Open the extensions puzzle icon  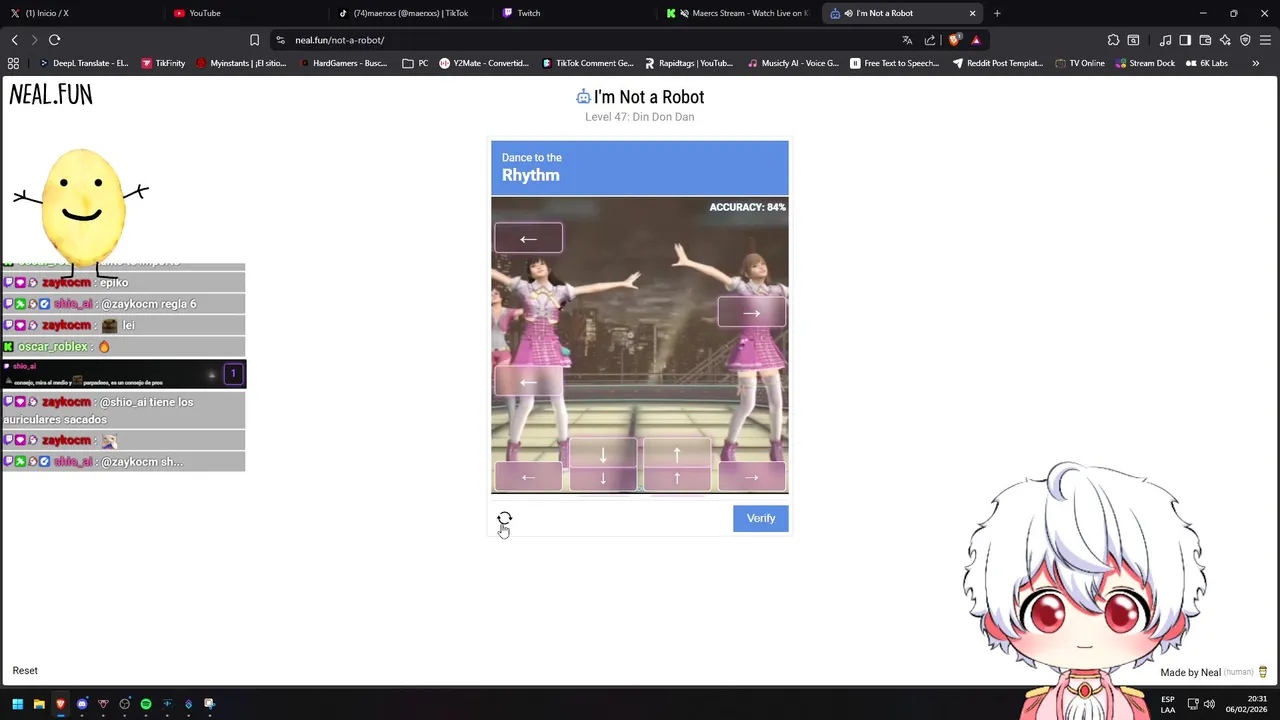point(1113,40)
